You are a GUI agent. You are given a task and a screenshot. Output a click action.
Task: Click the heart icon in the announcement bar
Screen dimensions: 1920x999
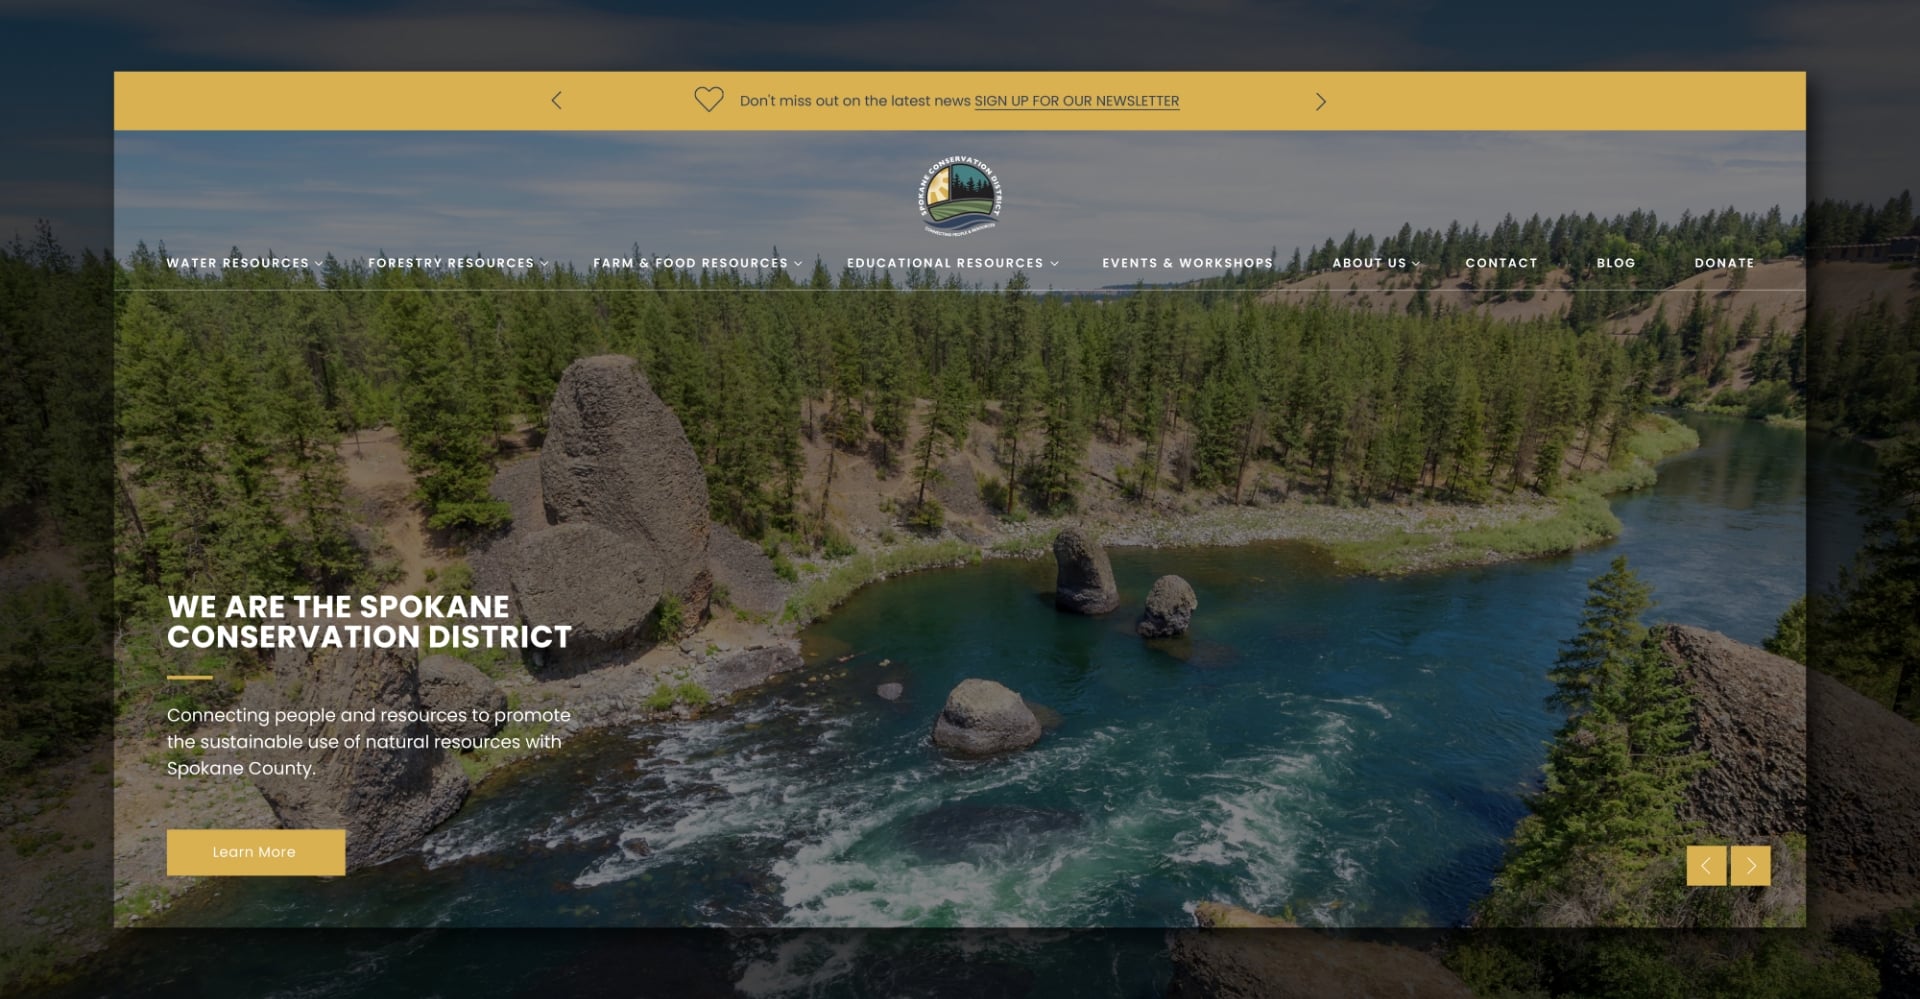708,100
